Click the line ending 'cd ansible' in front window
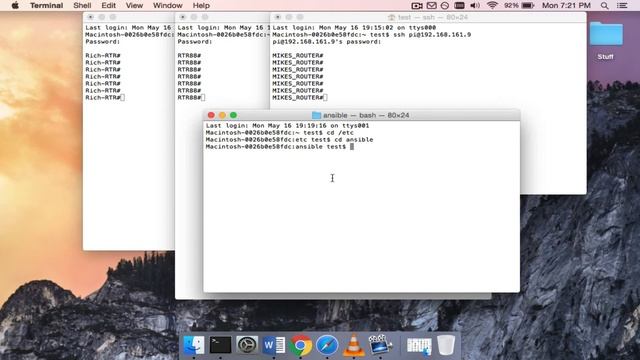640x360 pixels. 289,140
